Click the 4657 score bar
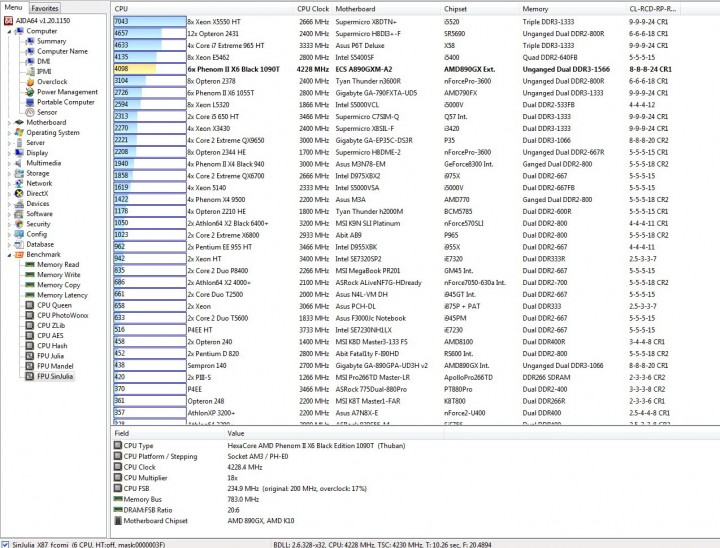The width and height of the screenshot is (720, 548). [150, 33]
